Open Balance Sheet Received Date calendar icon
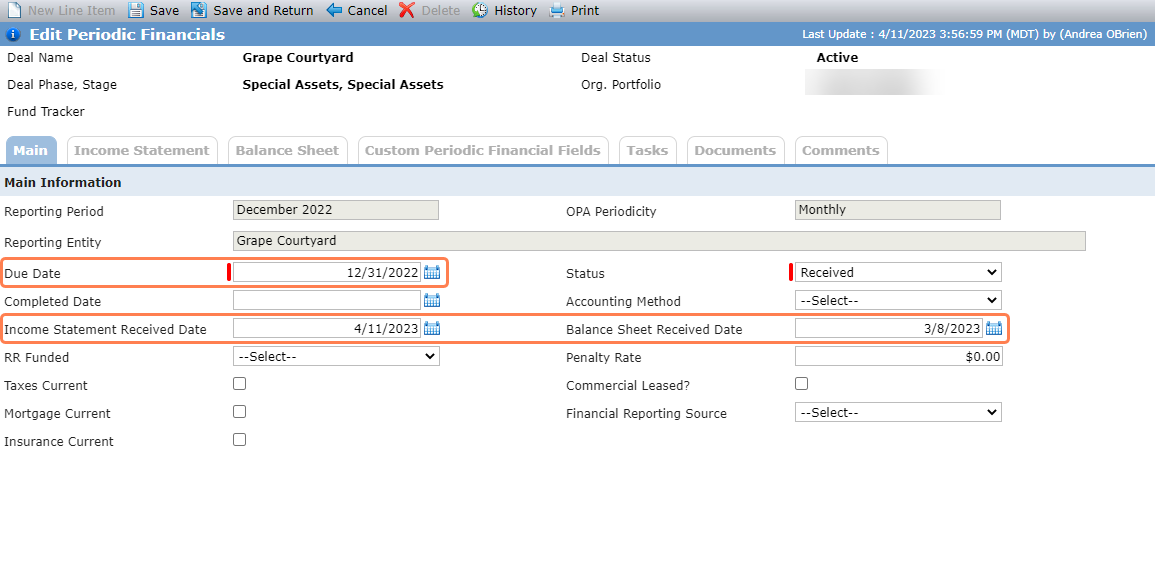Viewport: 1155px width, 564px height. [x=994, y=328]
